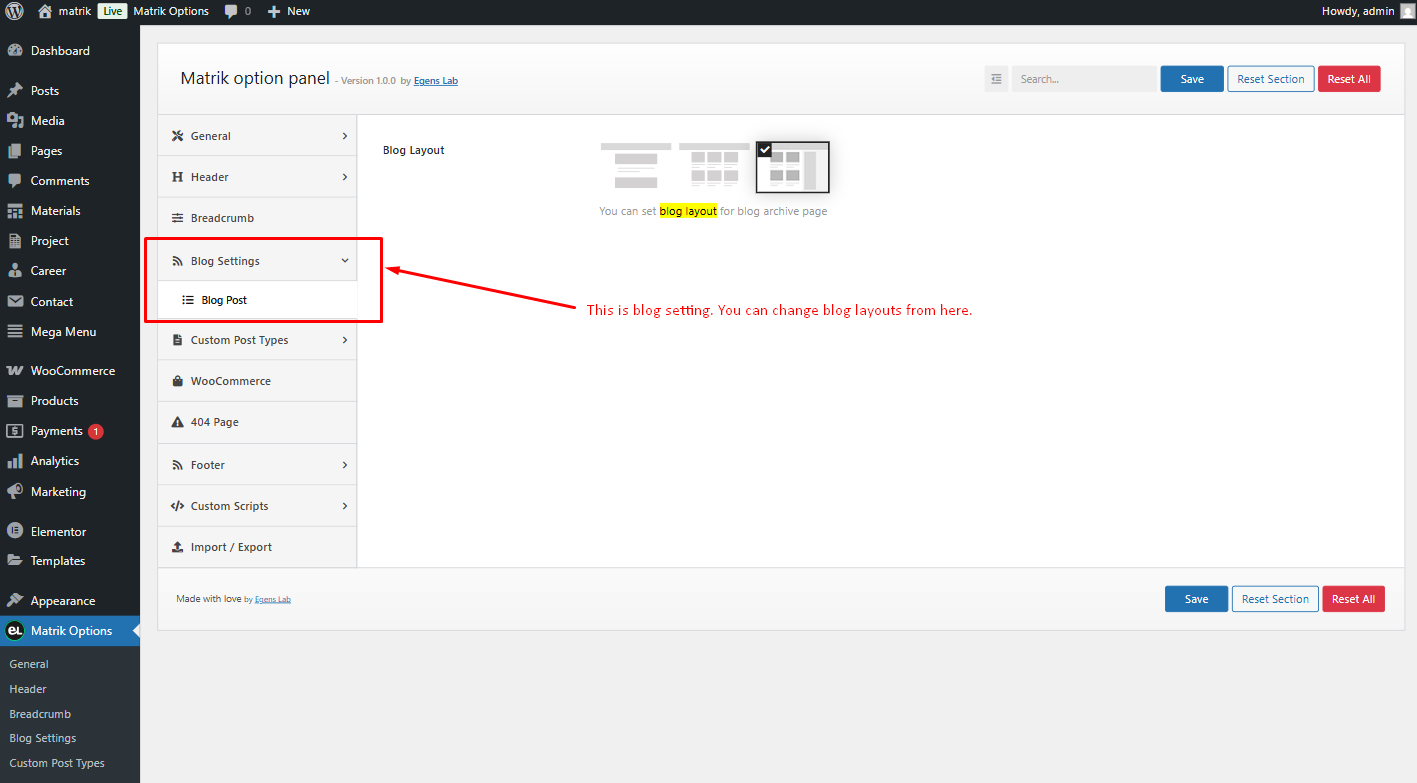The image size is (1417, 783).
Task: Click the Materials icon in sidebar
Action: pyautogui.click(x=15, y=211)
